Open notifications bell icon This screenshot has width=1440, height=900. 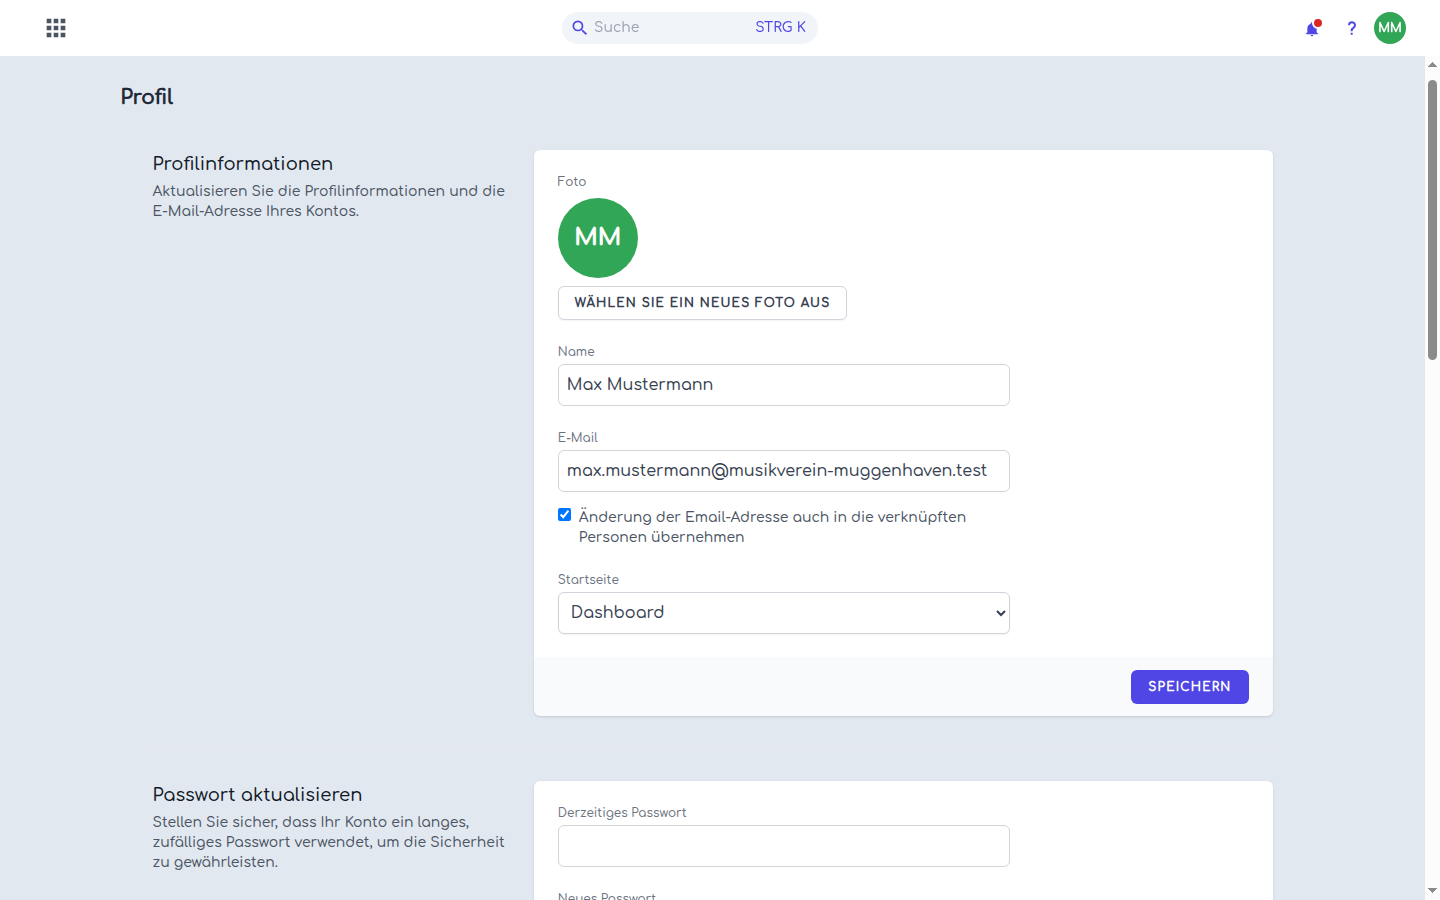point(1312,28)
